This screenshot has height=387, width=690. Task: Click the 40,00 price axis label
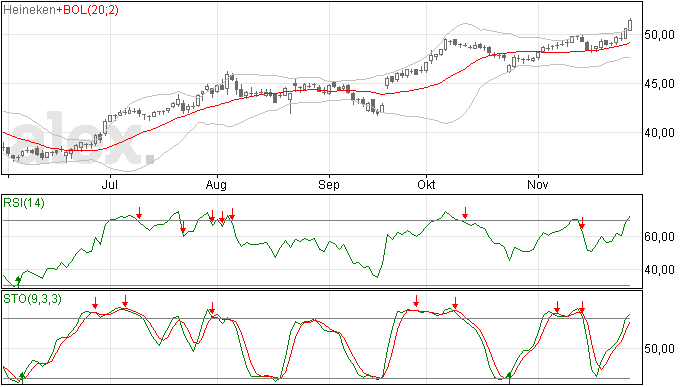659,133
